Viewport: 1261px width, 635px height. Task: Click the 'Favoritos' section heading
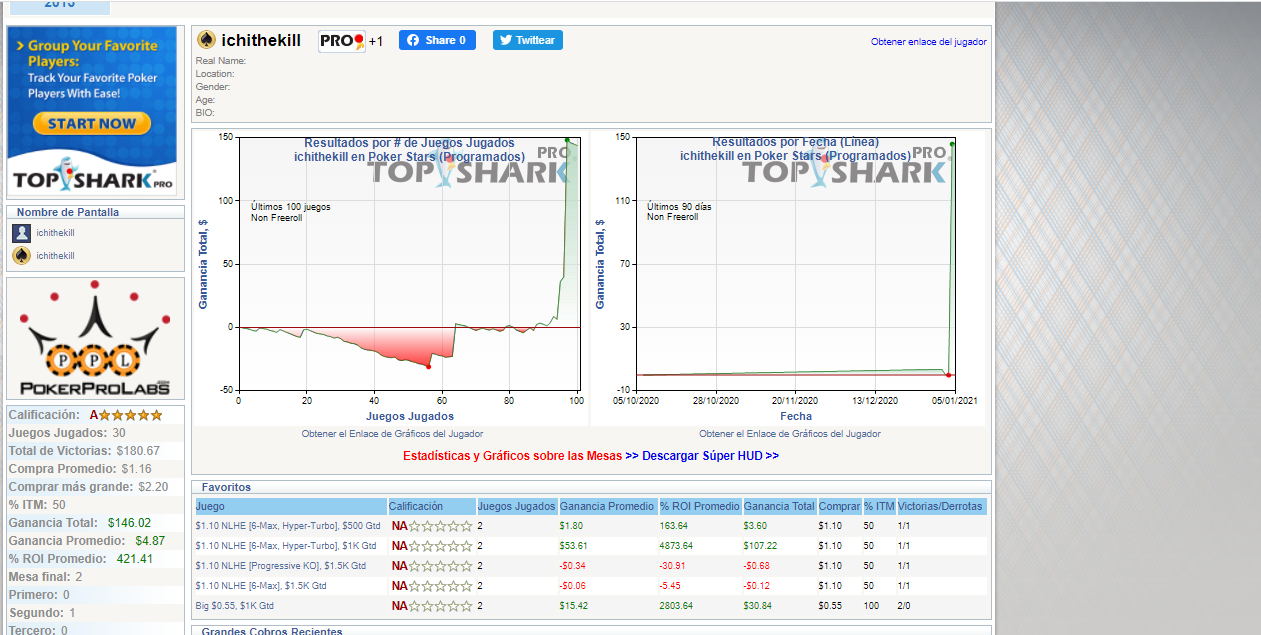pyautogui.click(x=225, y=488)
